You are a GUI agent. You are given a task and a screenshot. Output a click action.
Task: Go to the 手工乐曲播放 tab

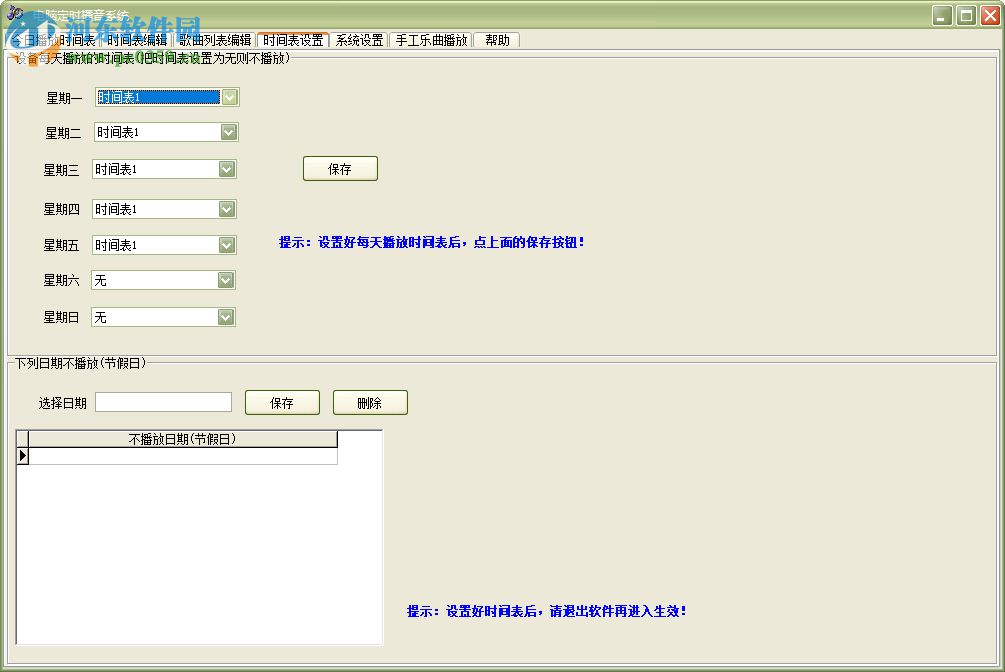pos(431,40)
